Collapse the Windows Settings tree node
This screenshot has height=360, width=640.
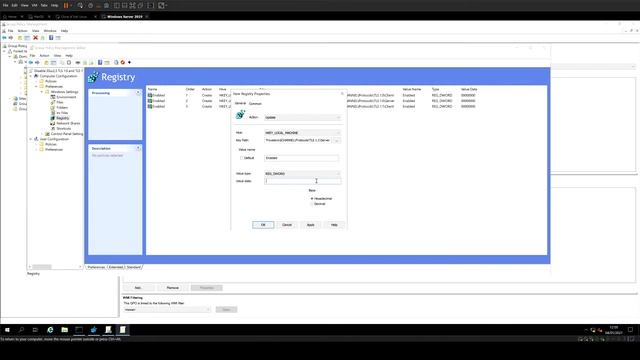tap(42, 92)
